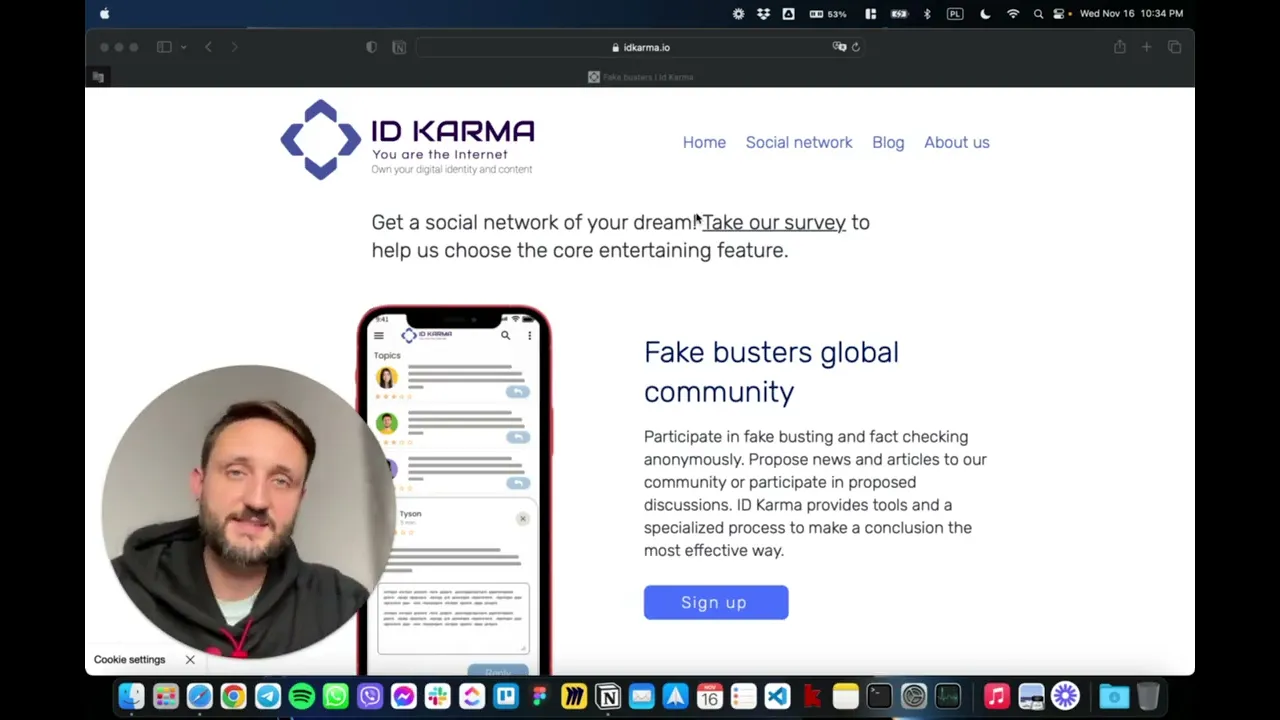Open the battery status menu
The image size is (1280, 720).
(899, 13)
